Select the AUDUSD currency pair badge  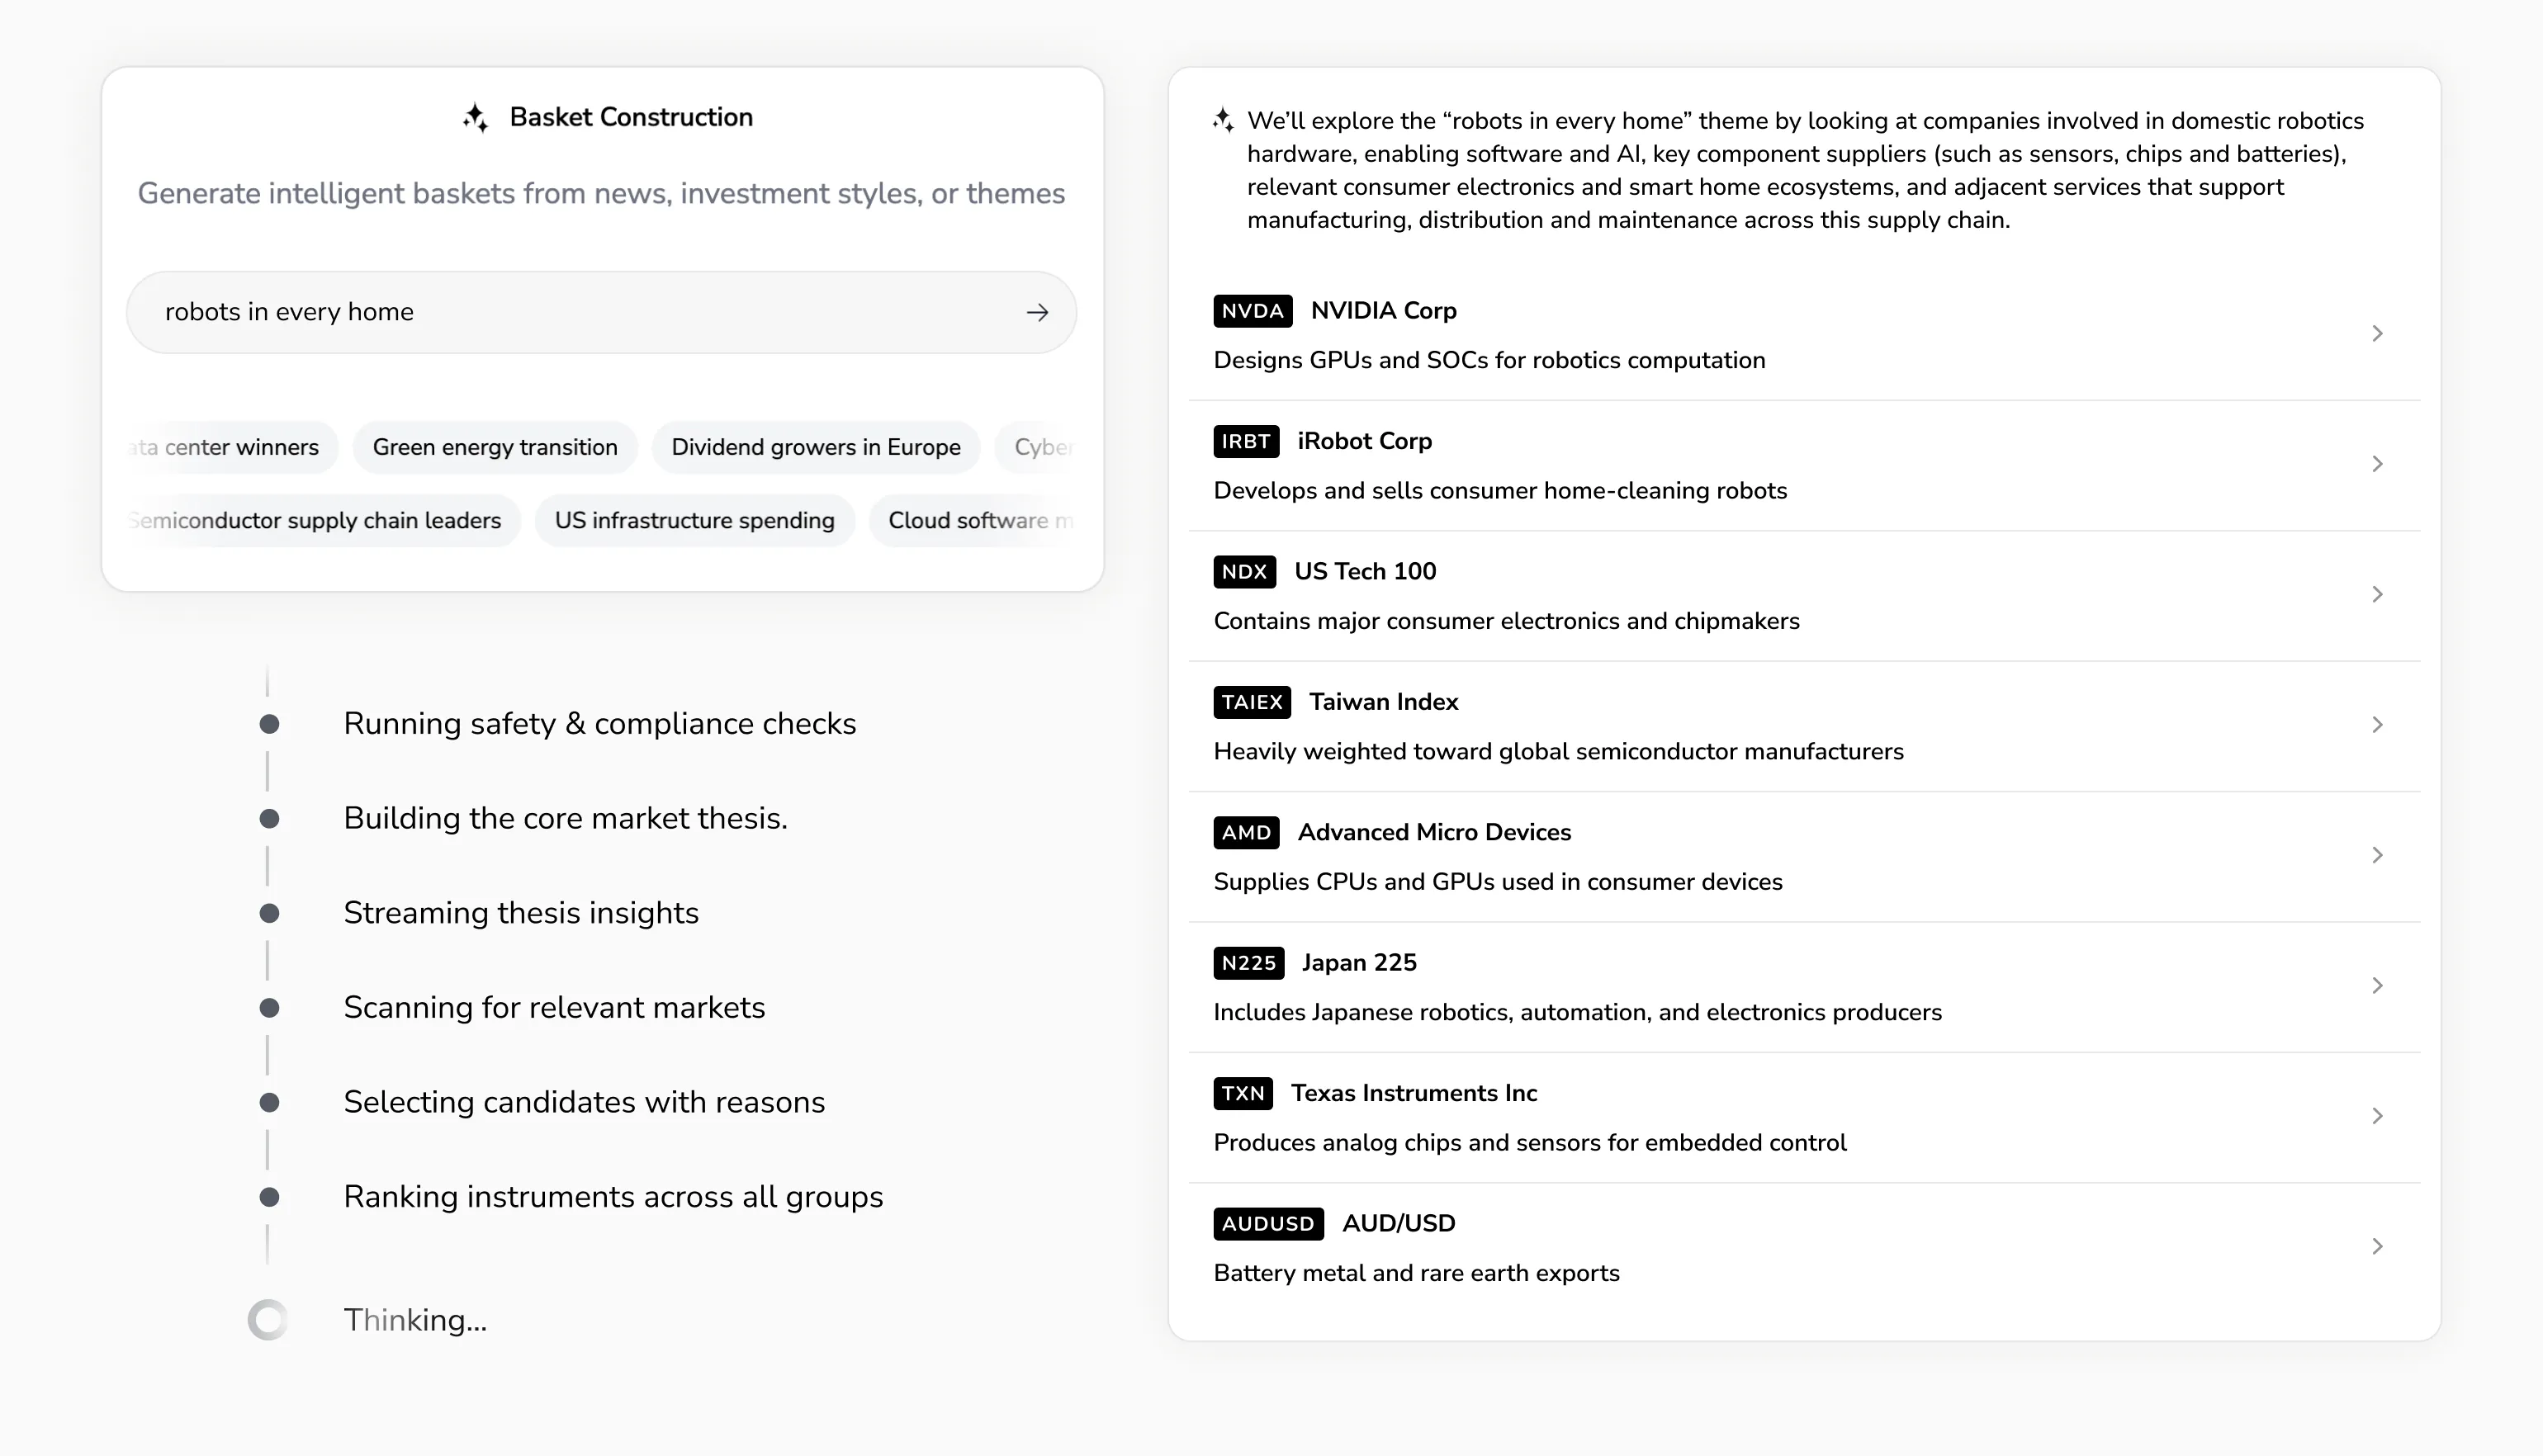tap(1267, 1223)
